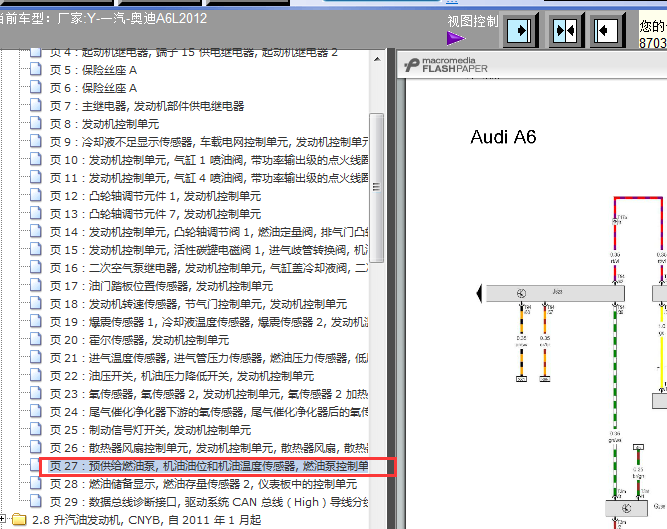Open 页 13 : 凸轮轴调节元件 7
The width and height of the screenshot is (667, 529).
point(155,214)
